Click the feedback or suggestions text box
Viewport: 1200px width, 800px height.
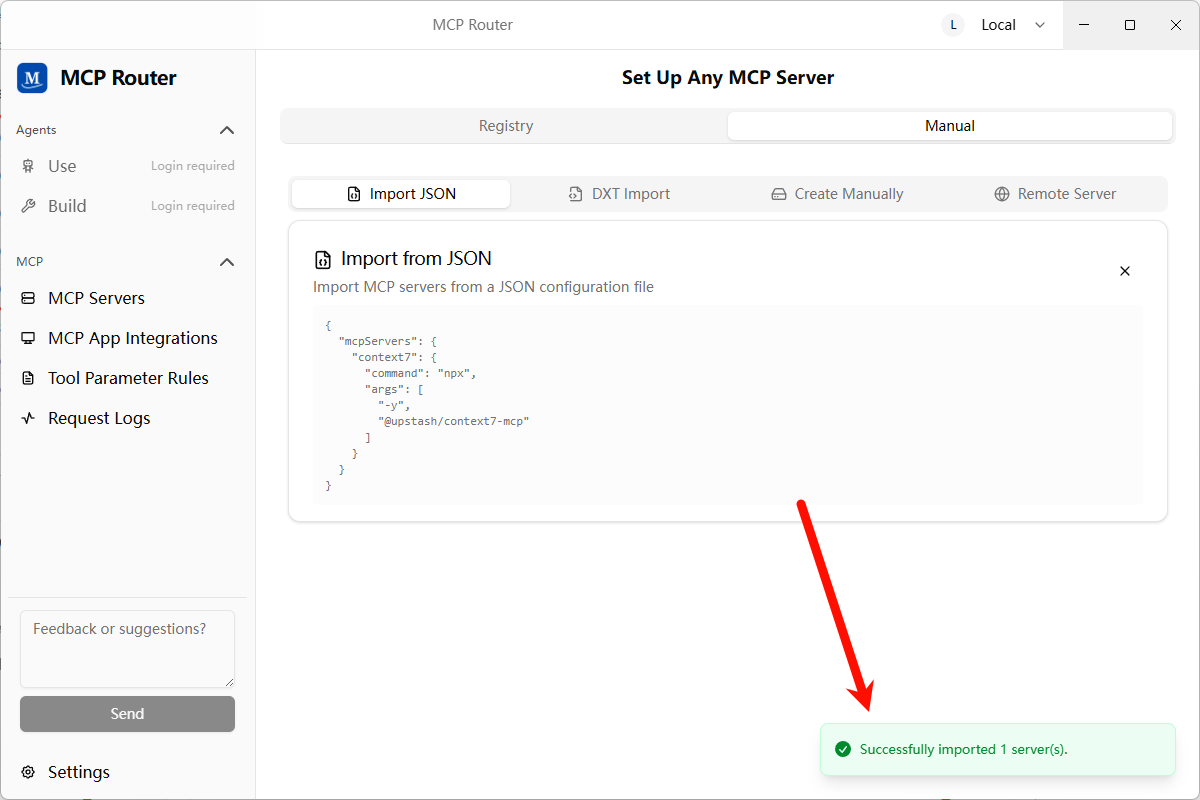coord(127,649)
